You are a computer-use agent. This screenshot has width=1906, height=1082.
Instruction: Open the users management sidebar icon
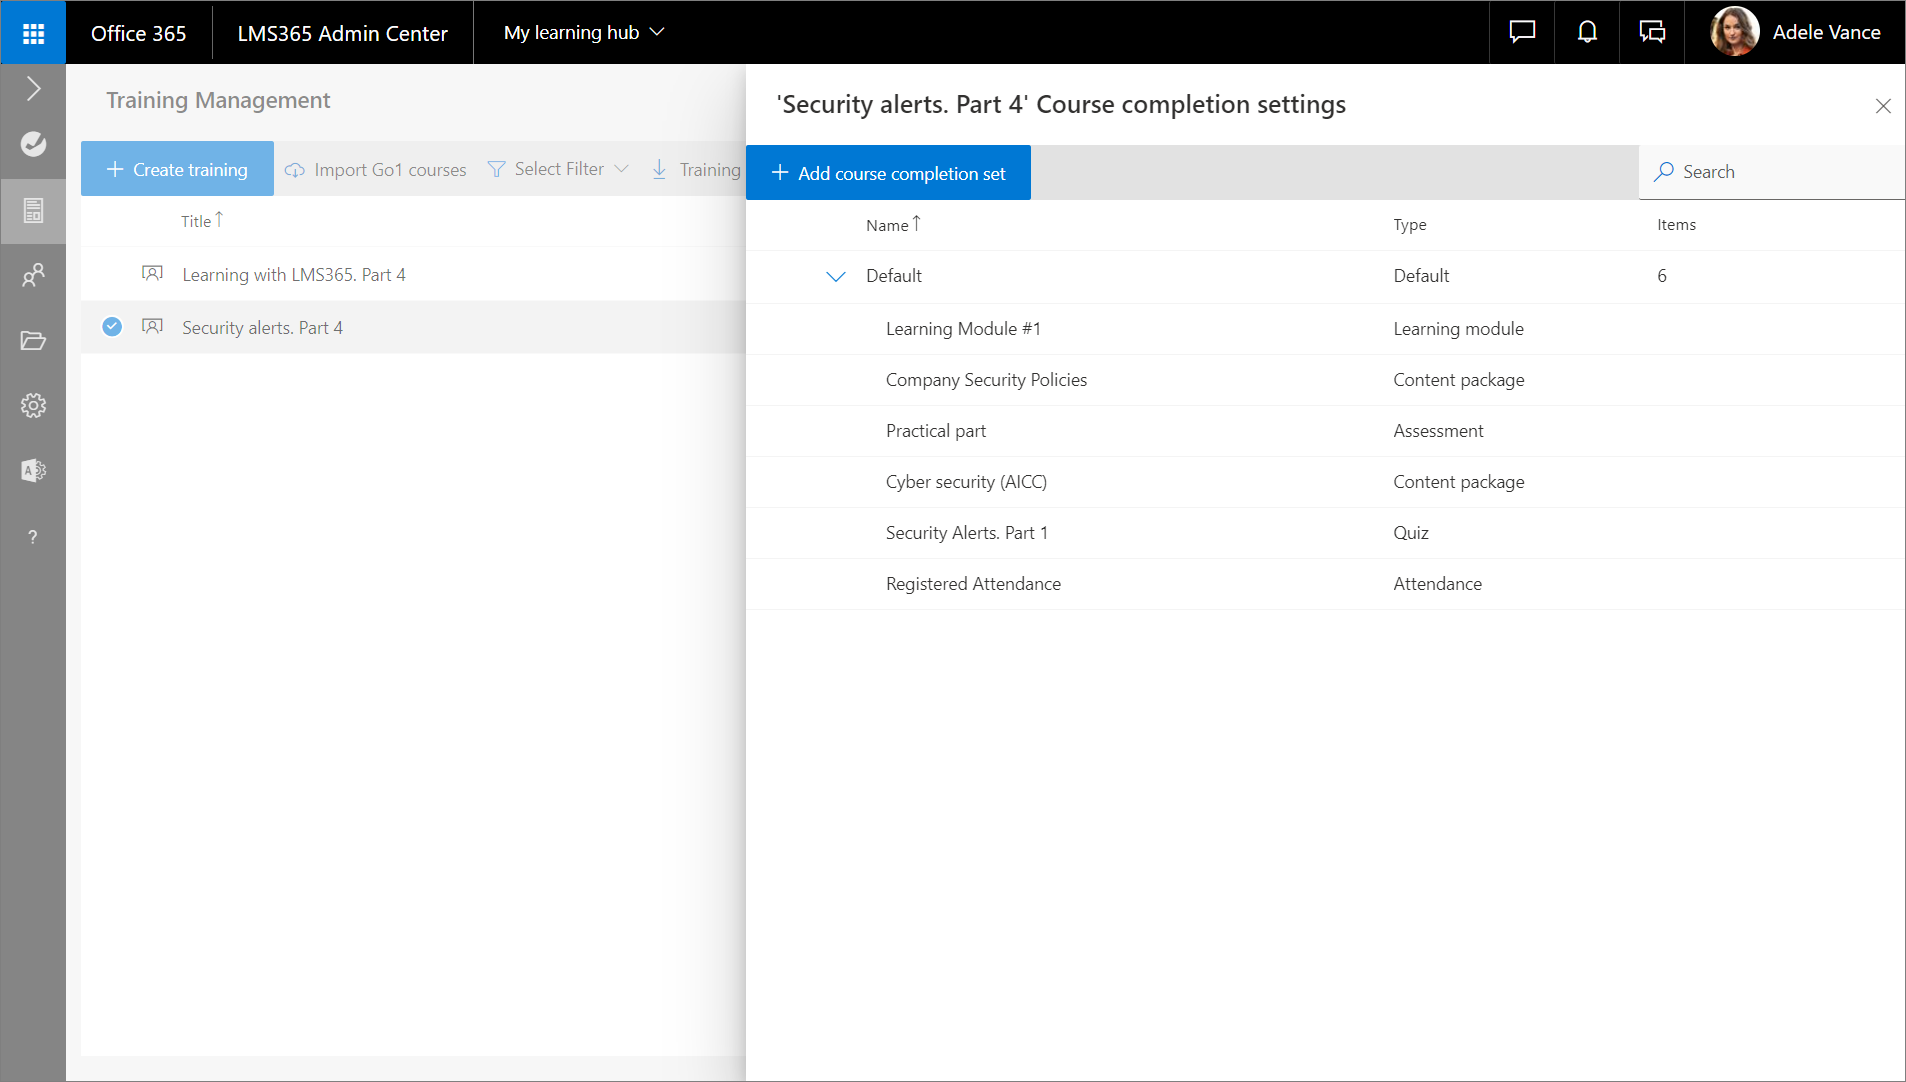coord(33,275)
